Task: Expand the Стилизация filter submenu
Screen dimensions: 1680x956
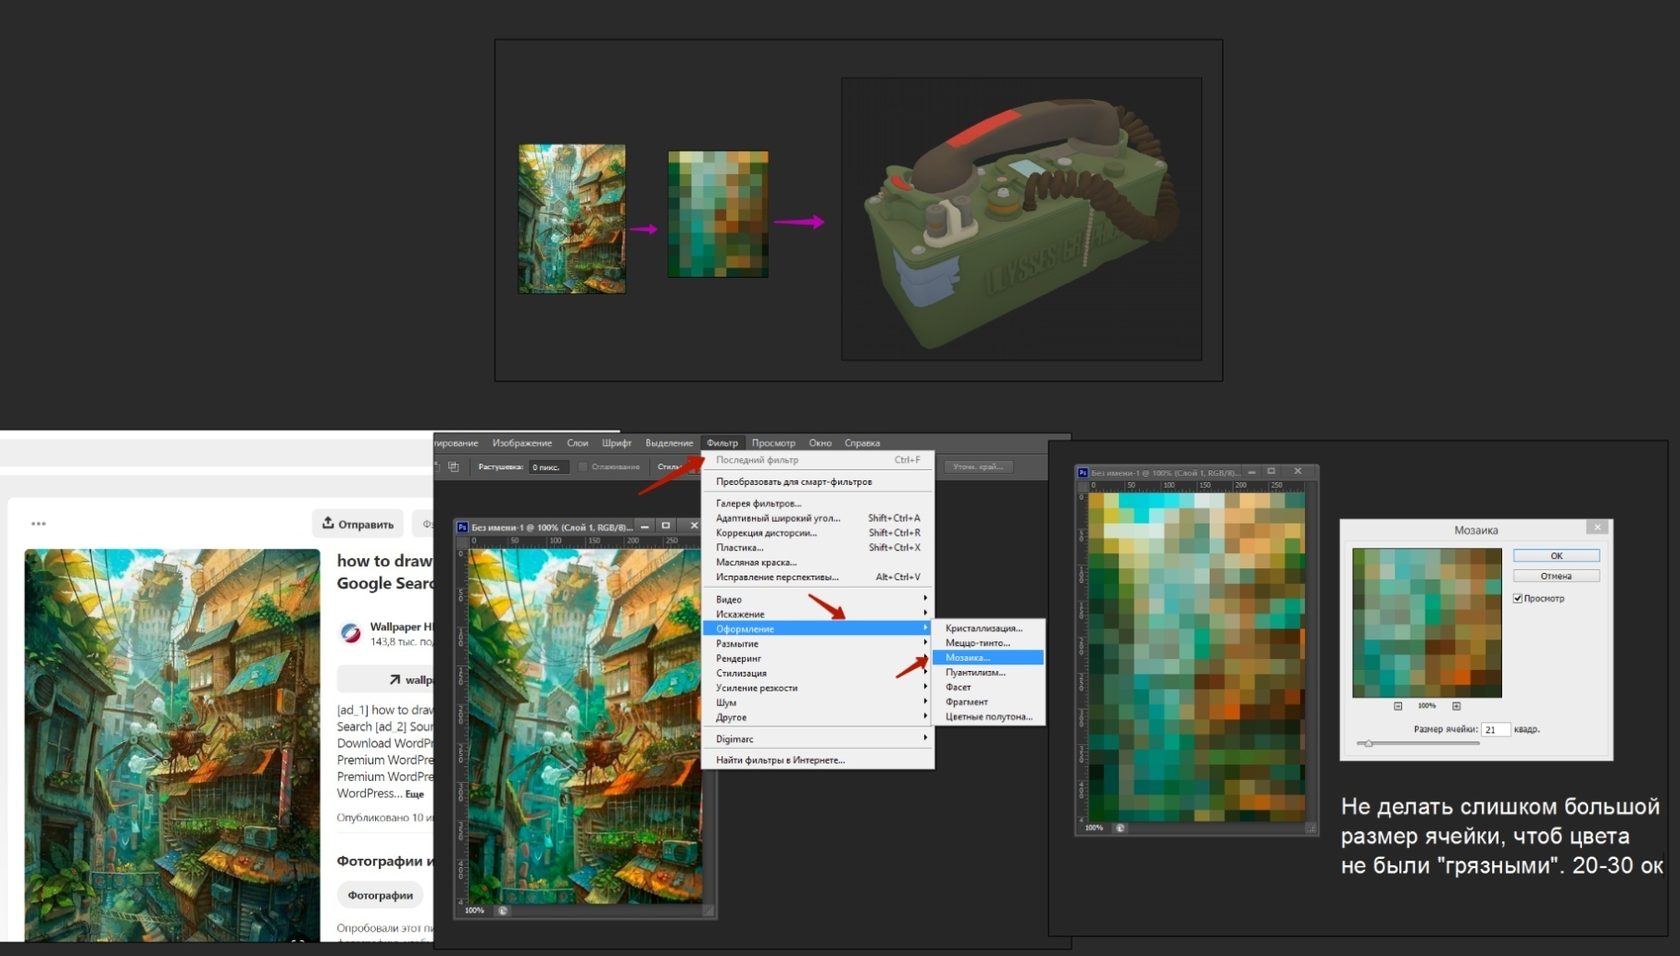Action: [818, 673]
